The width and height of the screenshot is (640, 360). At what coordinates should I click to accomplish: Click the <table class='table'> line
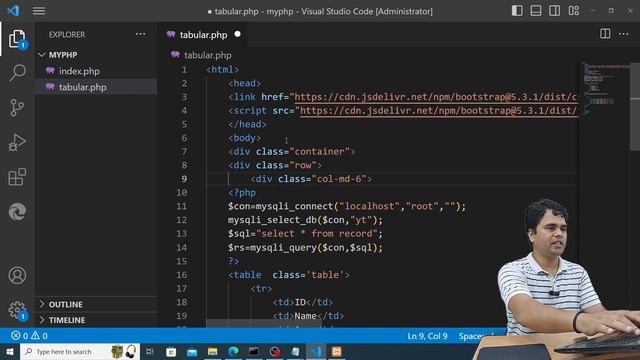pos(289,275)
